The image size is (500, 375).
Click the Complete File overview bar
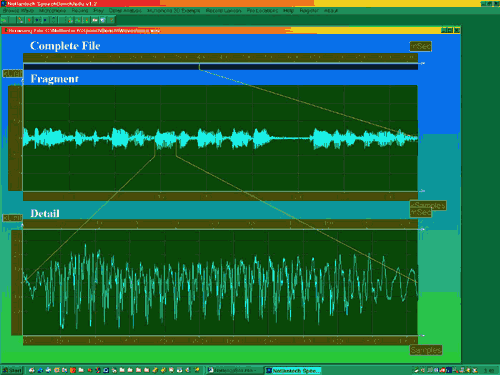click(220, 67)
